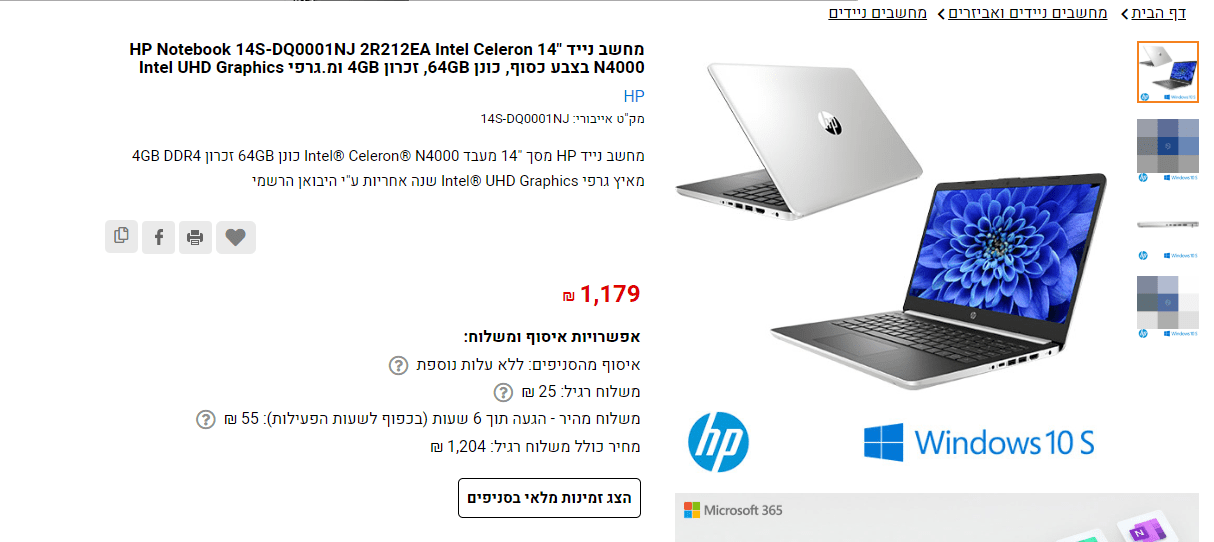Open help icon beside משלוח רגיל 25 ₪

(504, 392)
